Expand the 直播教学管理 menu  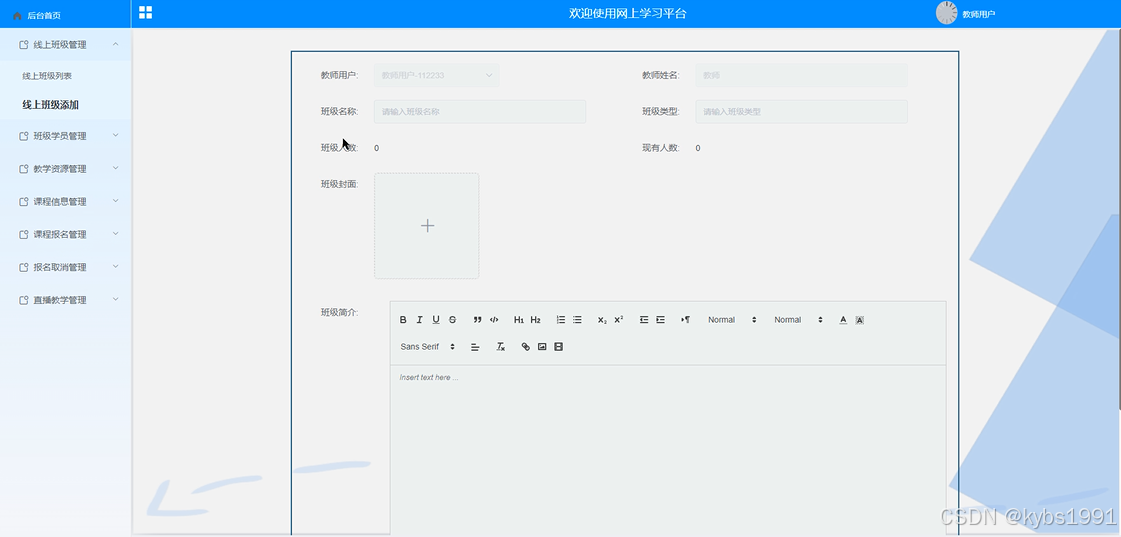[66, 300]
